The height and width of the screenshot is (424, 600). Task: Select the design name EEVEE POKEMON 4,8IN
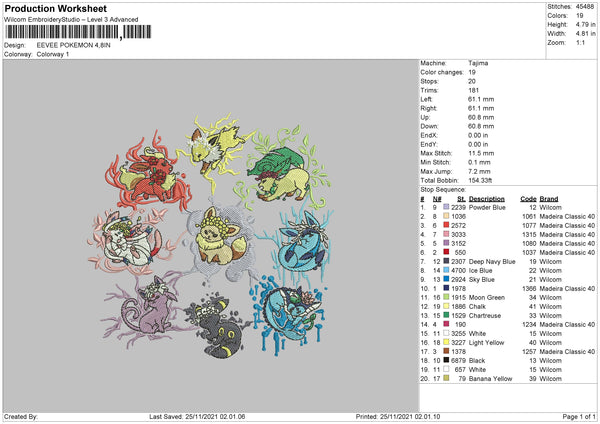[x=73, y=45]
